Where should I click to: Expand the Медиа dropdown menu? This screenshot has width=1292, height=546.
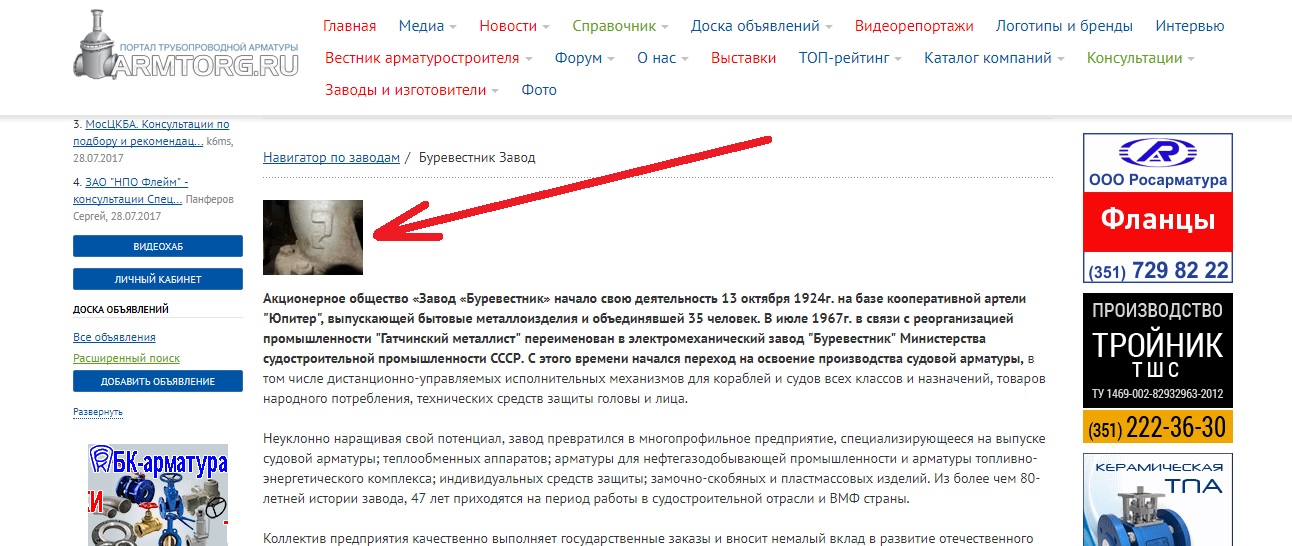(x=427, y=26)
